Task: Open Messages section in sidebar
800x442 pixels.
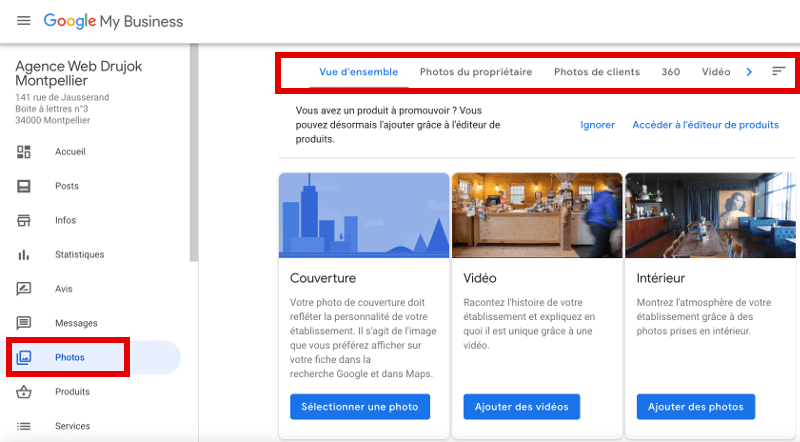Action: click(76, 323)
